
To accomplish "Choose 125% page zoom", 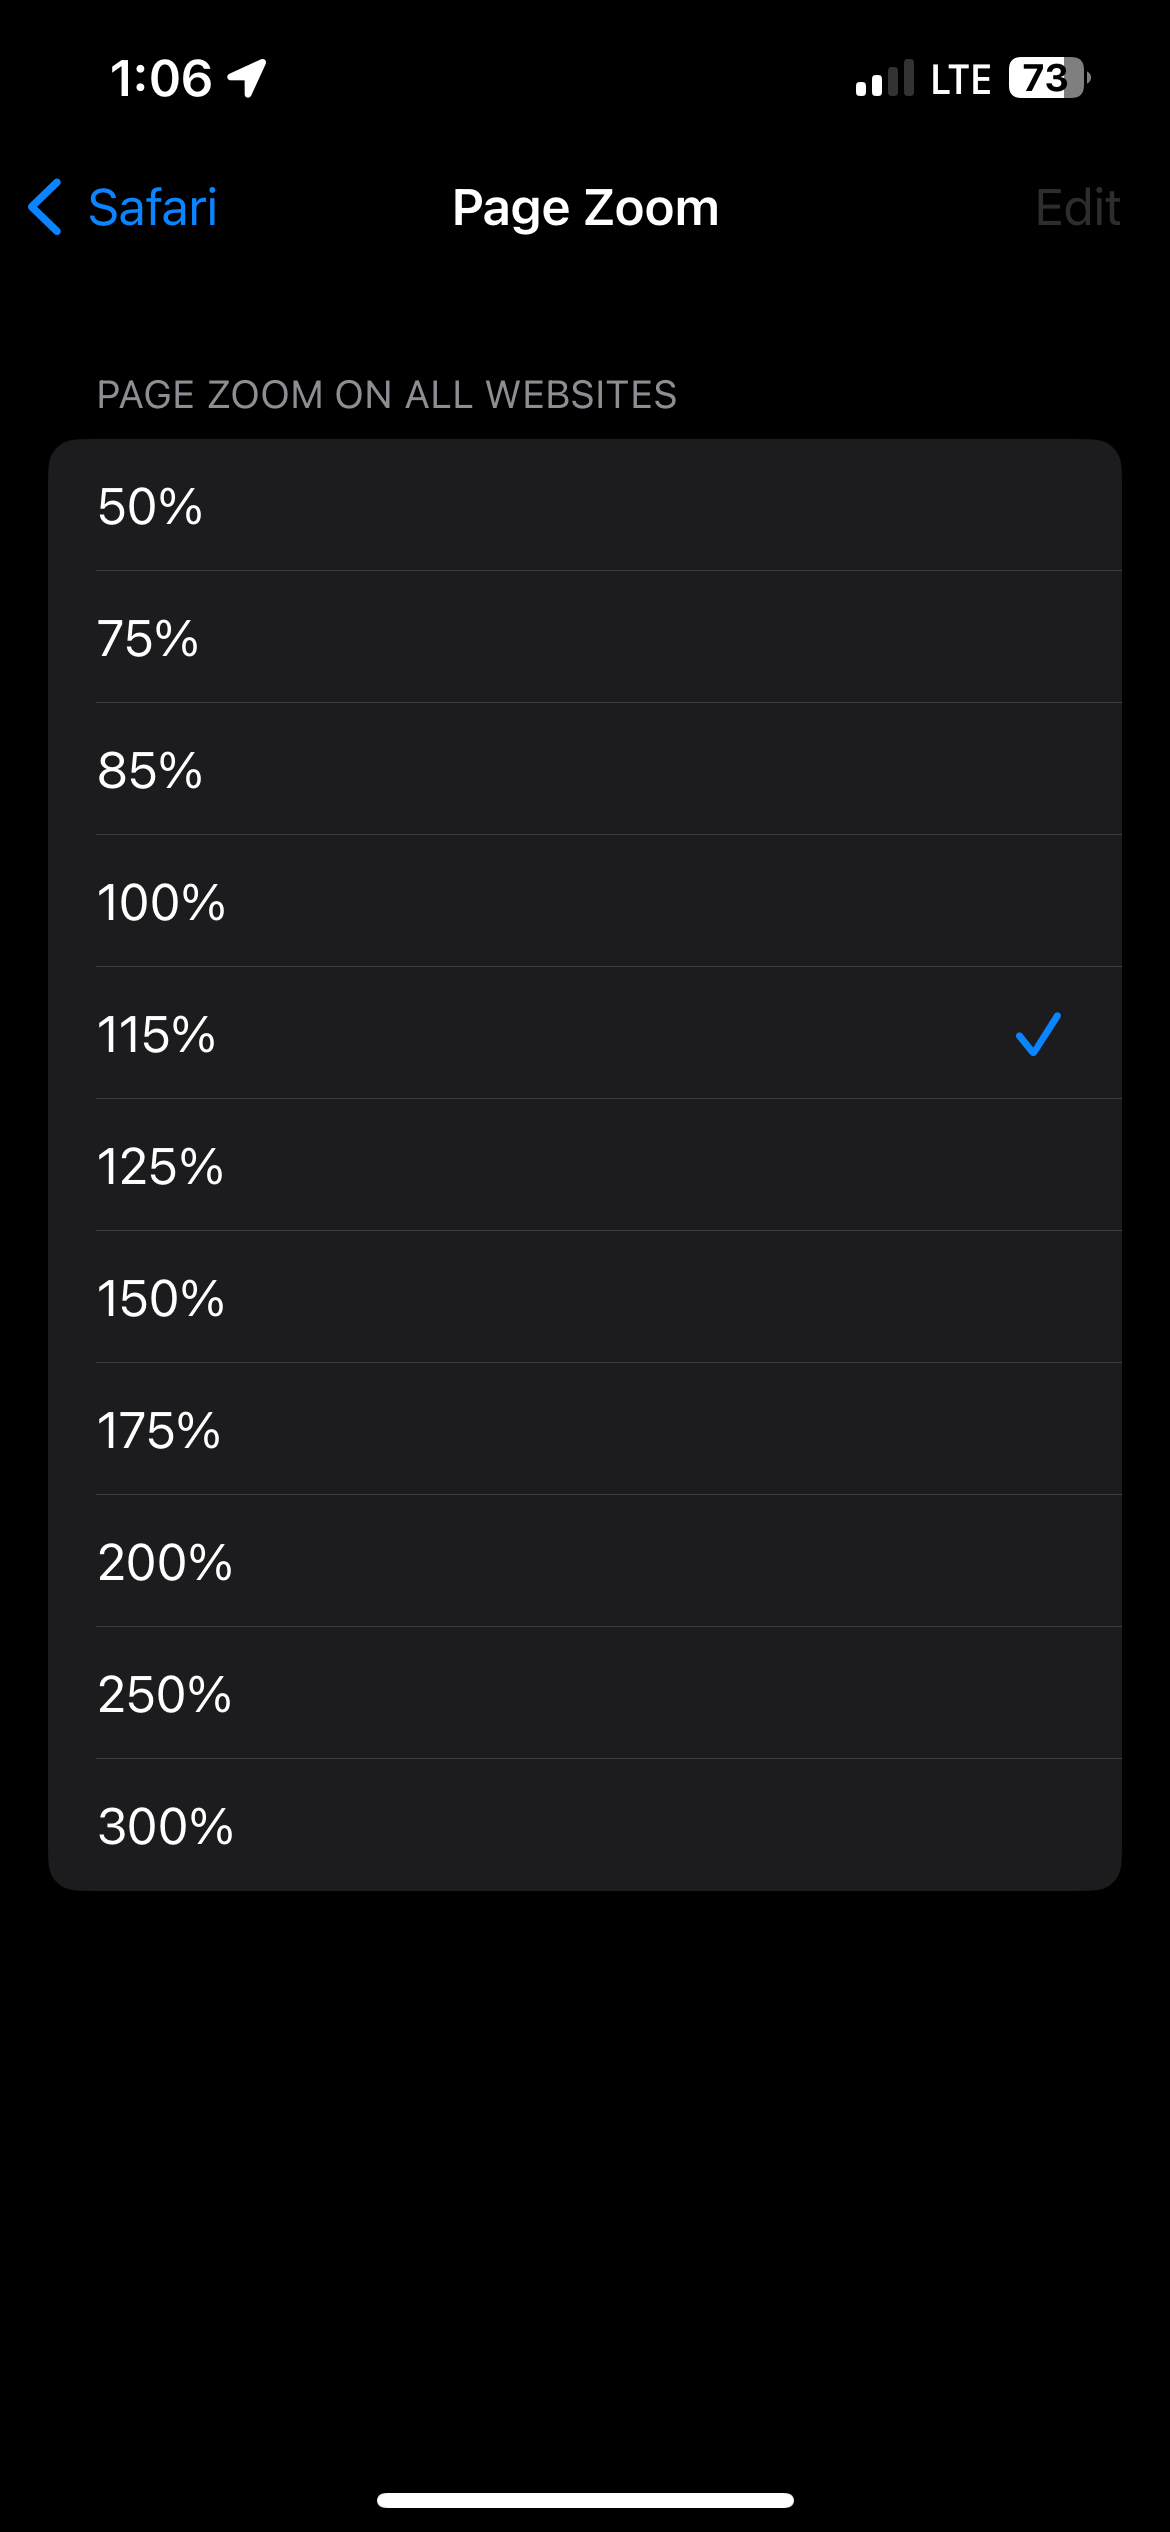I will coord(585,1166).
